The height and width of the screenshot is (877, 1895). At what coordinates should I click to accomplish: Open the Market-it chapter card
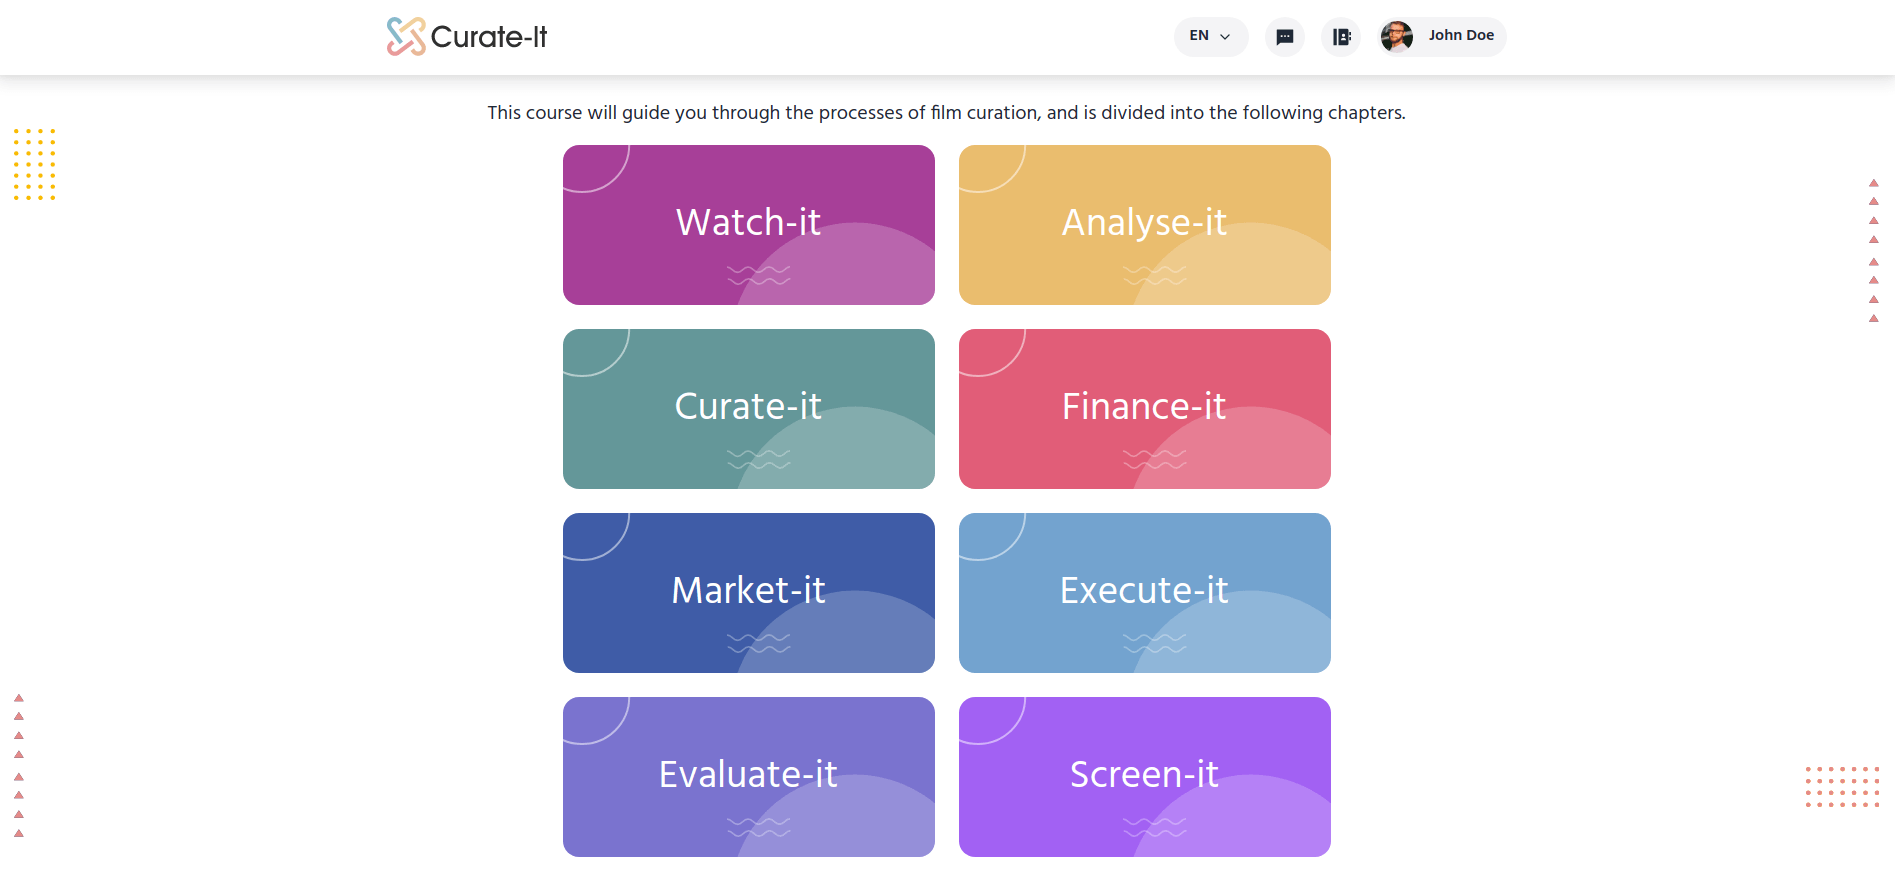pyautogui.click(x=748, y=592)
